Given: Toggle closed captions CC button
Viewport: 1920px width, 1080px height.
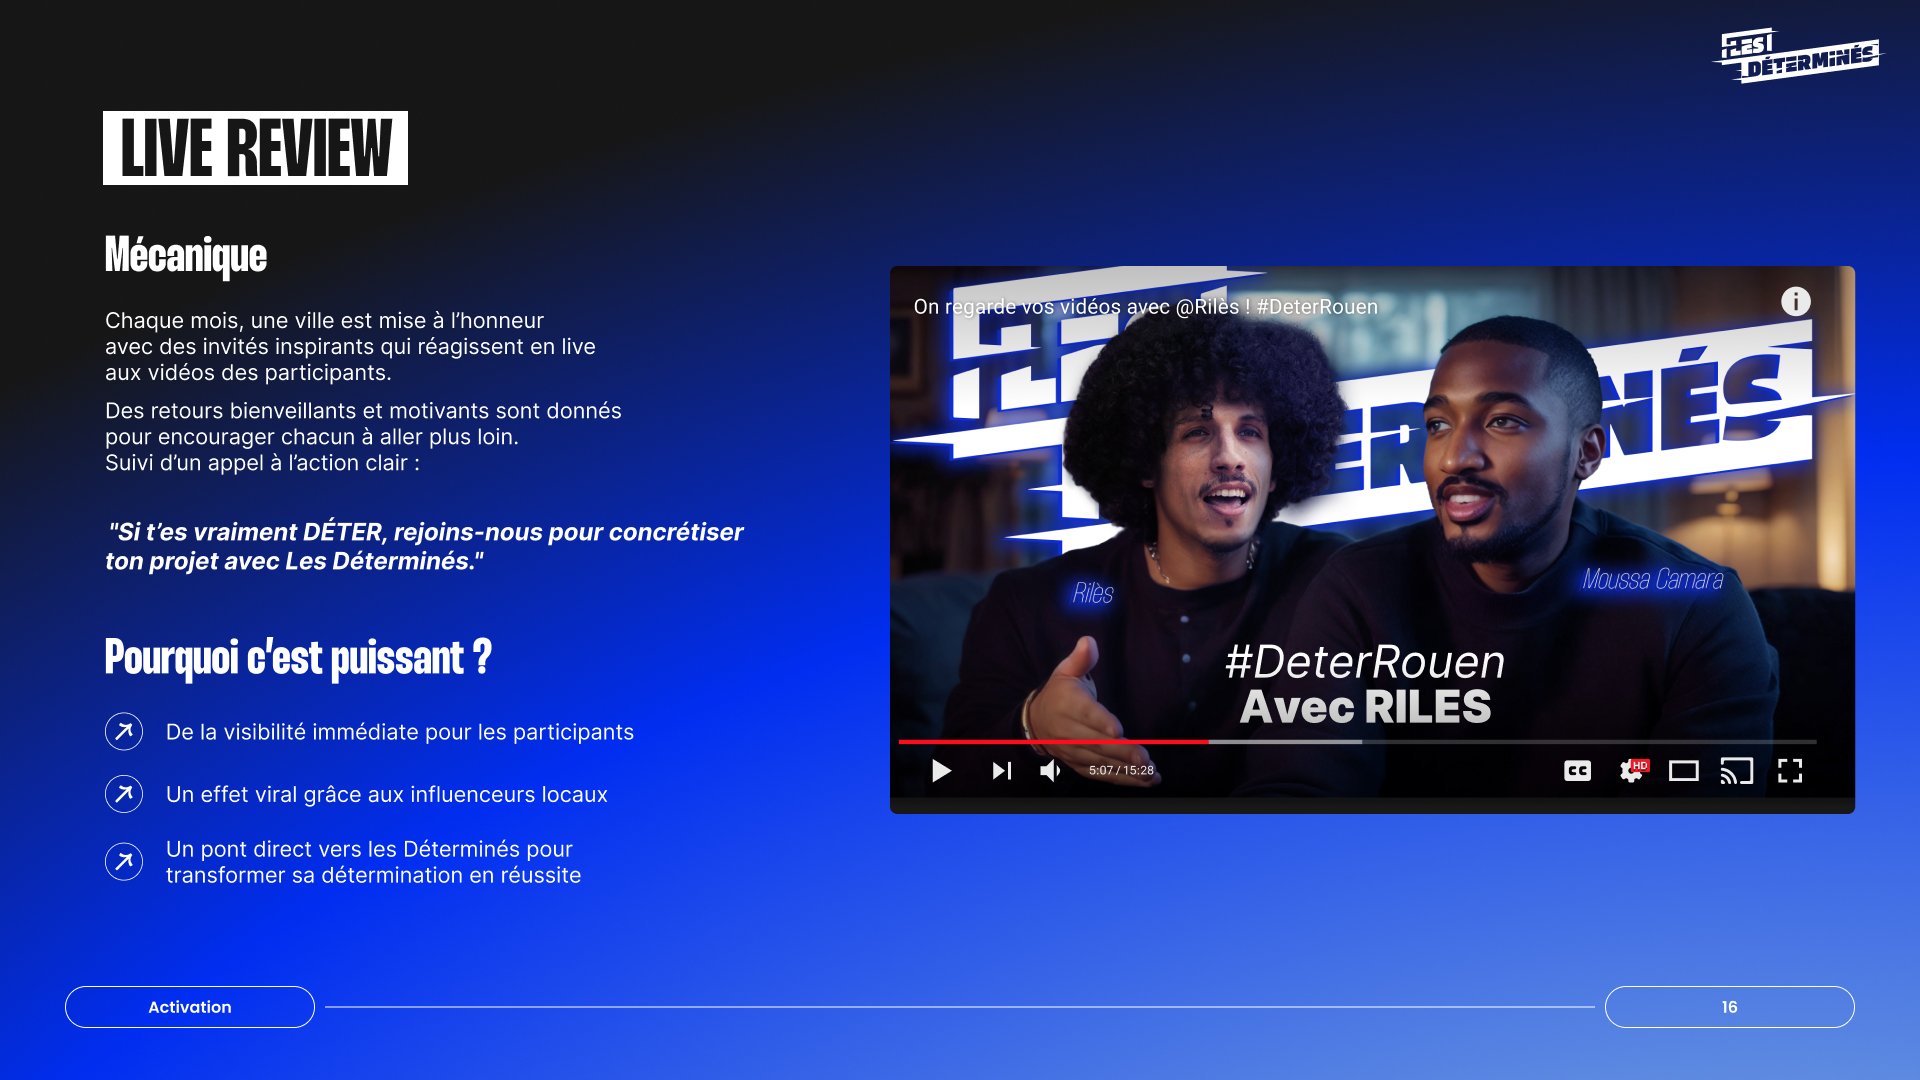Looking at the screenshot, I should [1577, 771].
